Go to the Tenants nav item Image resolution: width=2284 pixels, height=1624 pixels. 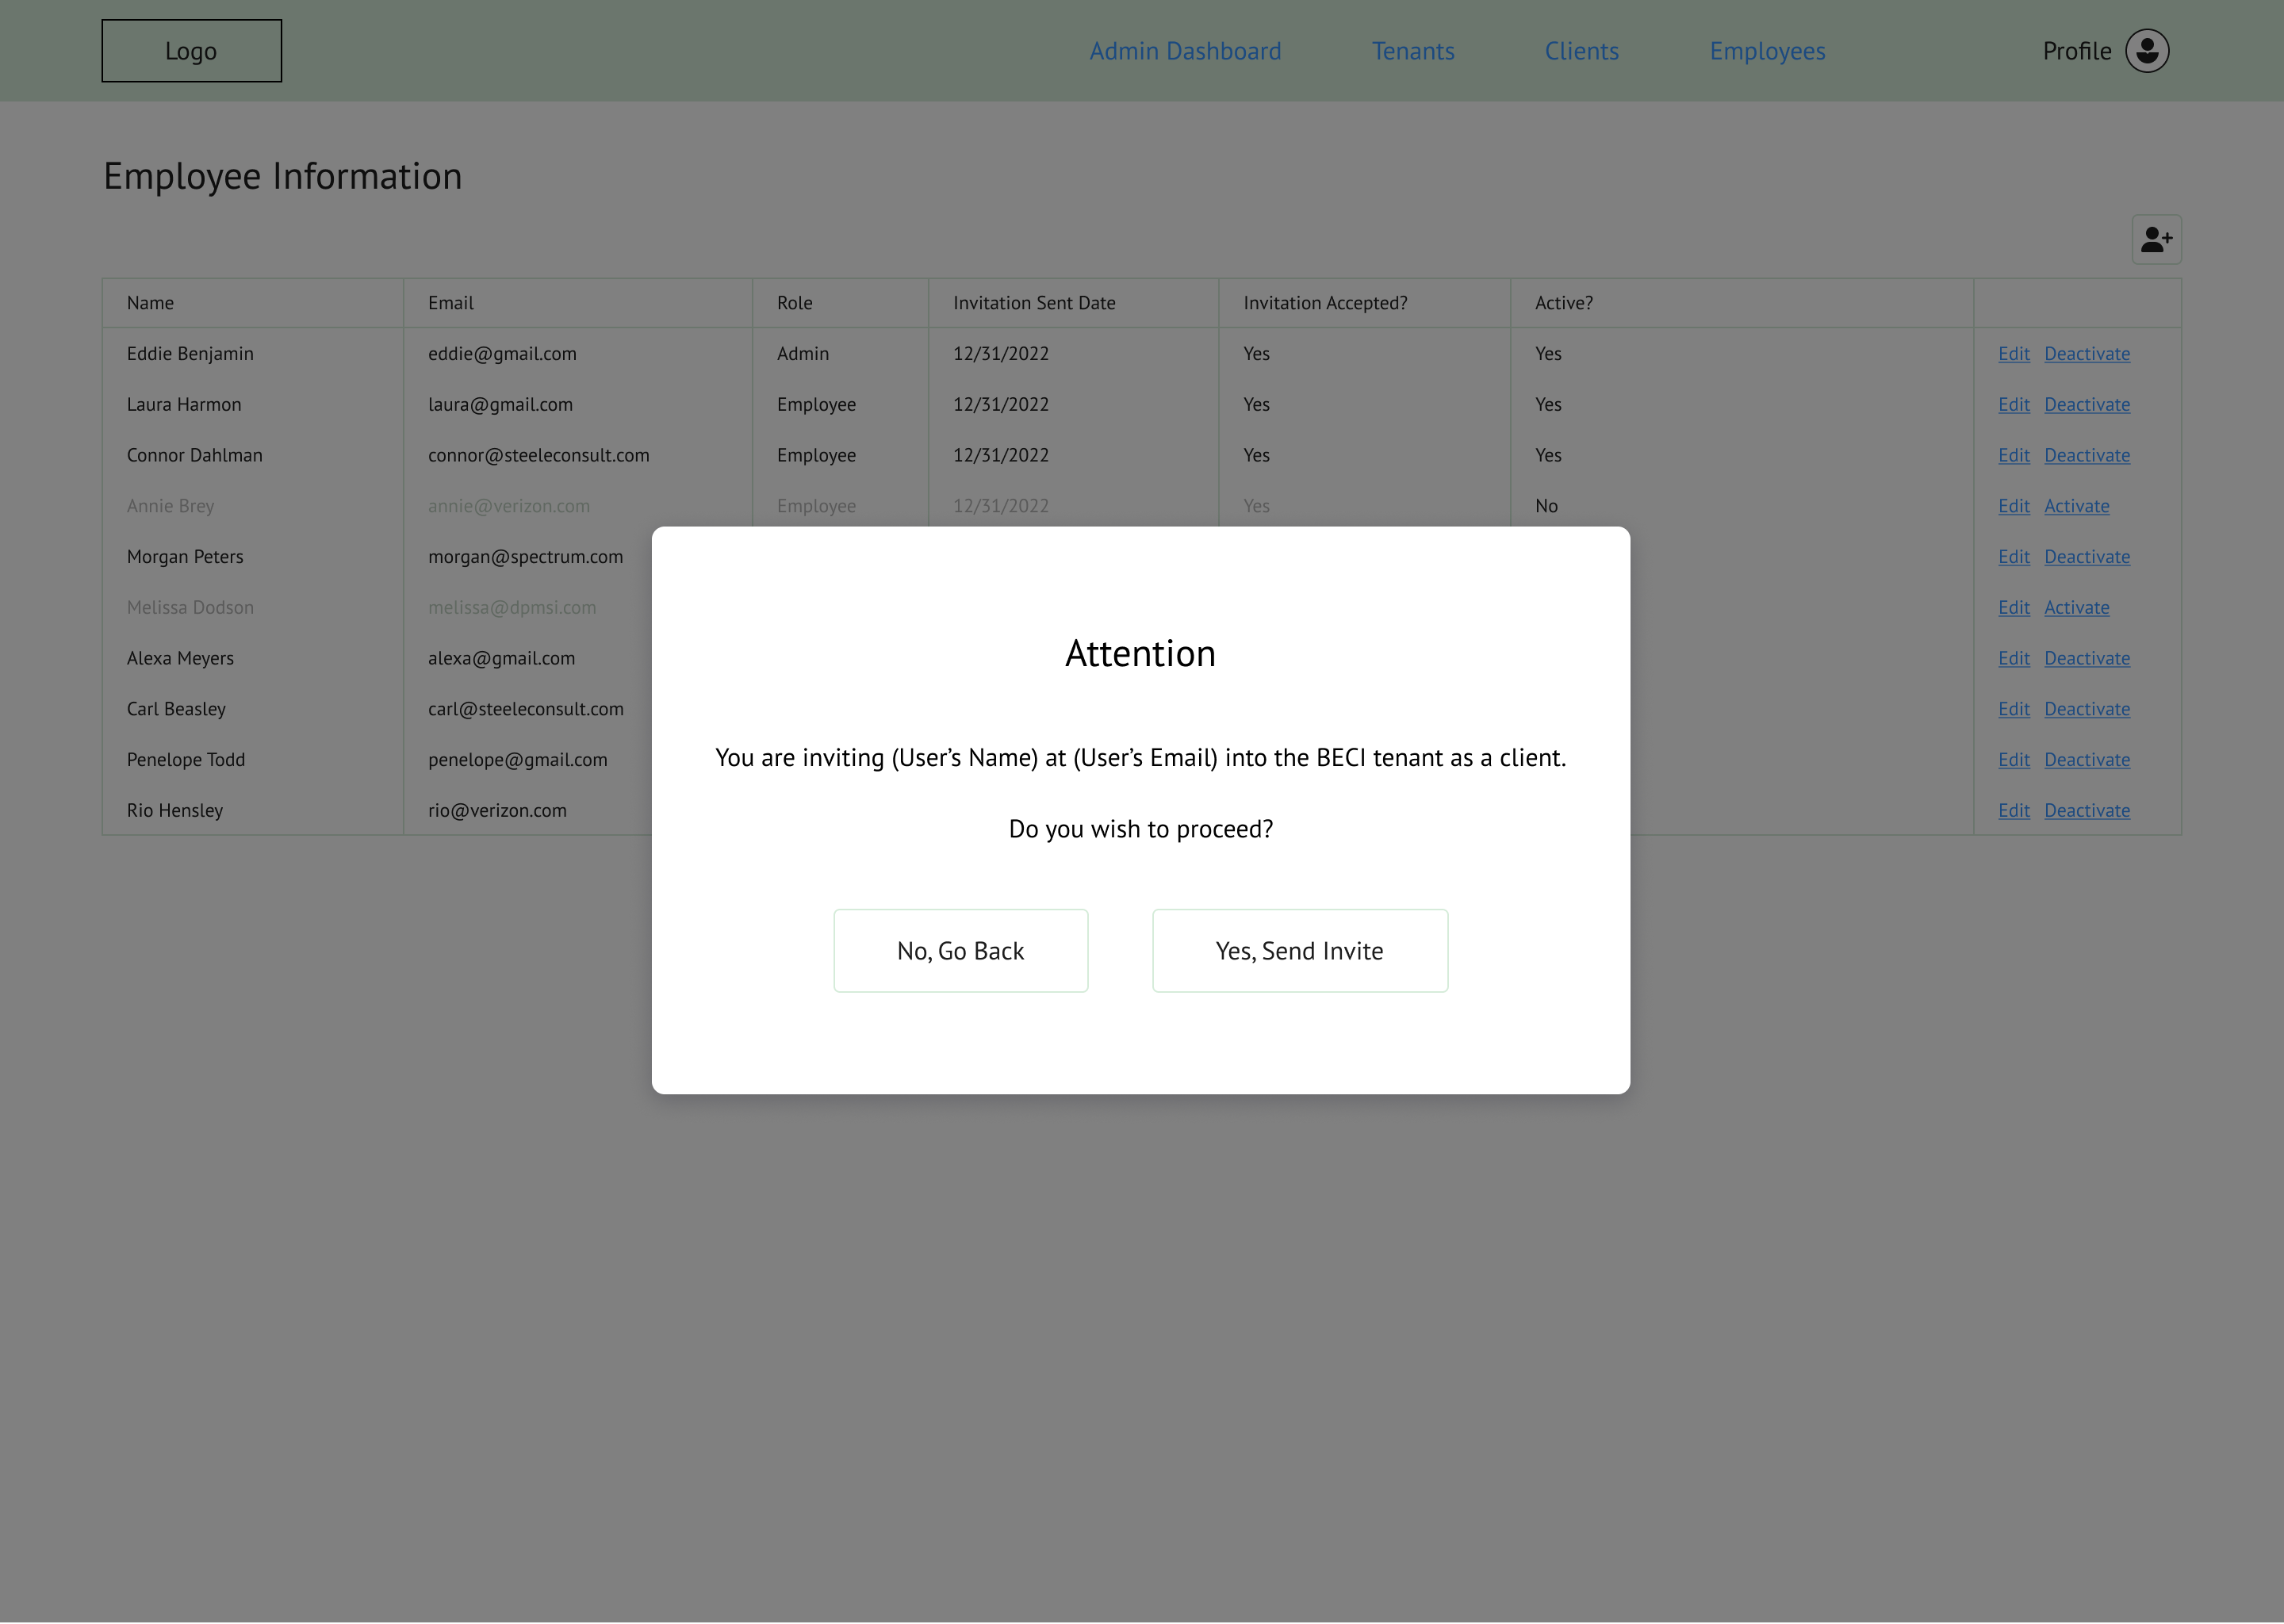[x=1413, y=51]
